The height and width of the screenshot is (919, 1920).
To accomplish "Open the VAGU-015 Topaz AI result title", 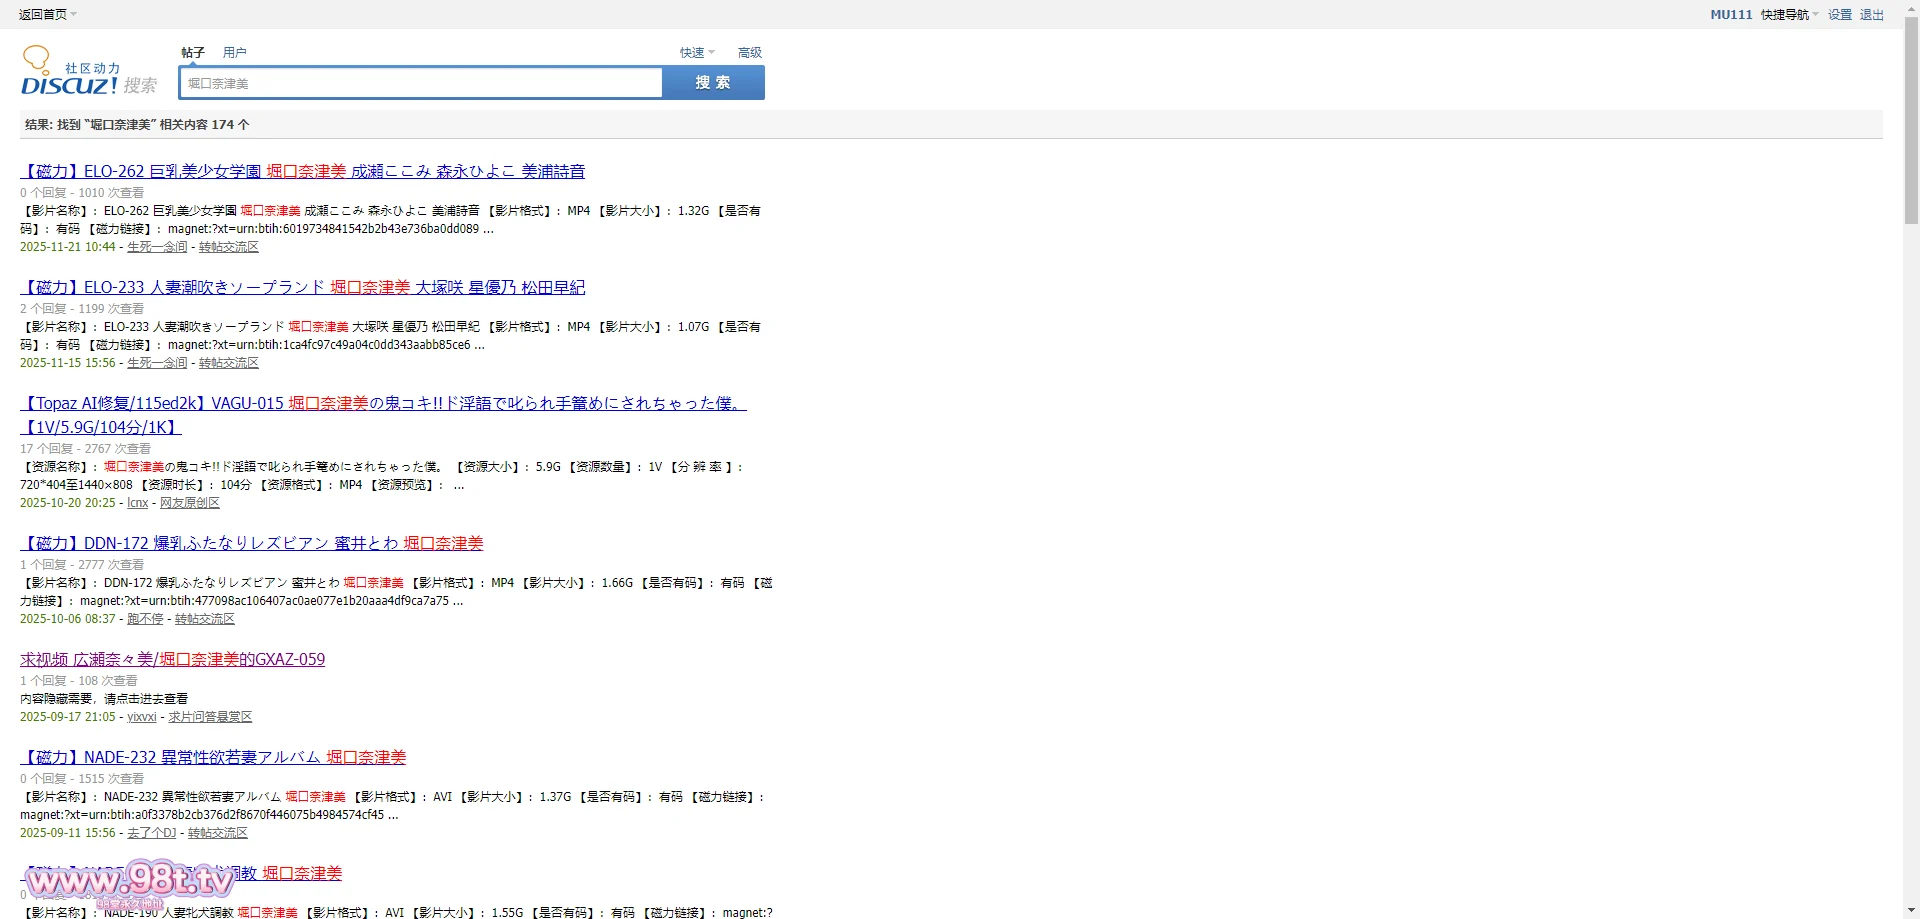I will [x=383, y=403].
